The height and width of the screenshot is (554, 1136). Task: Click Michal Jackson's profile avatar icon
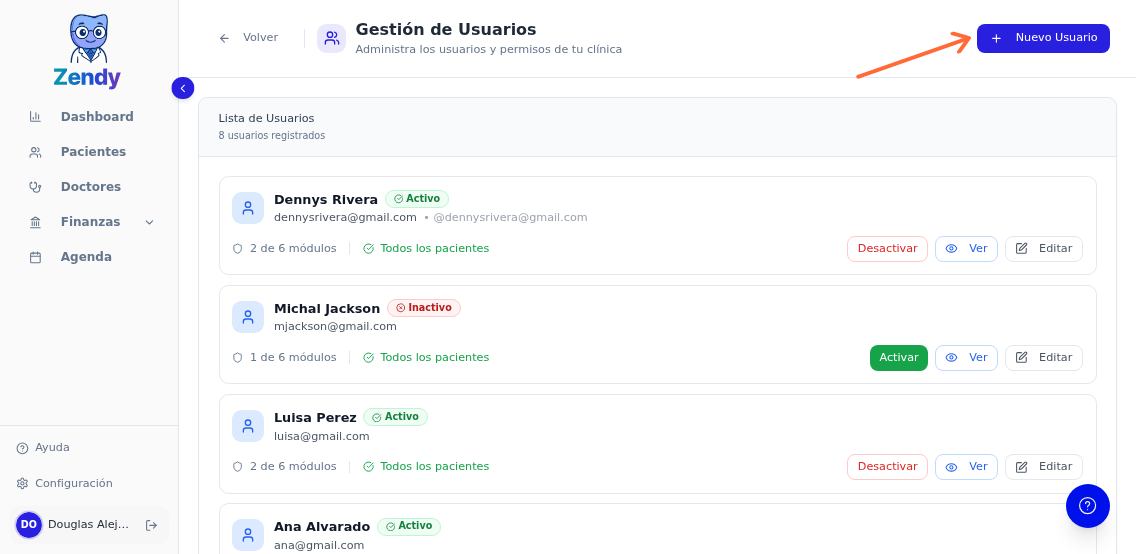point(248,317)
